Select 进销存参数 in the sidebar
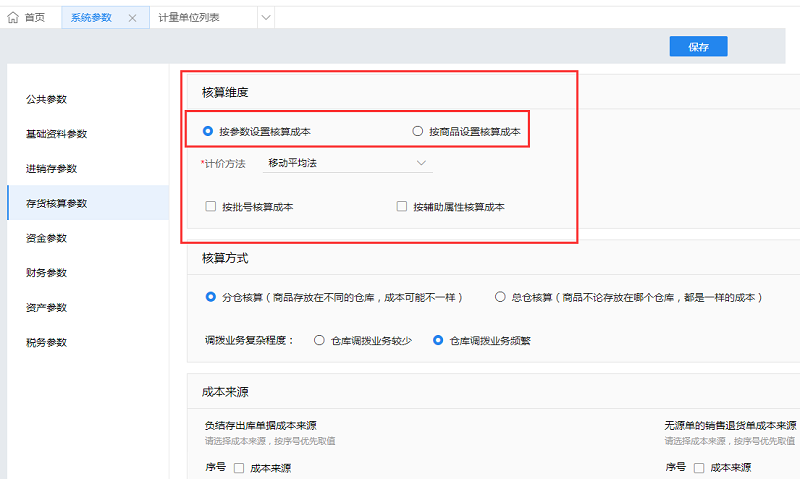800x479 pixels. click(51, 168)
